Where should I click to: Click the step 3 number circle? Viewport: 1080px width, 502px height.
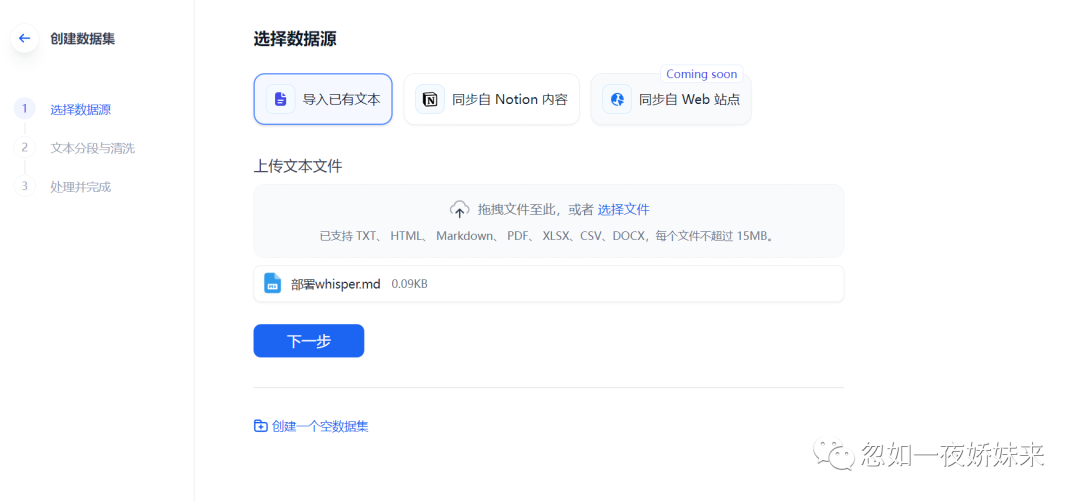(24, 186)
